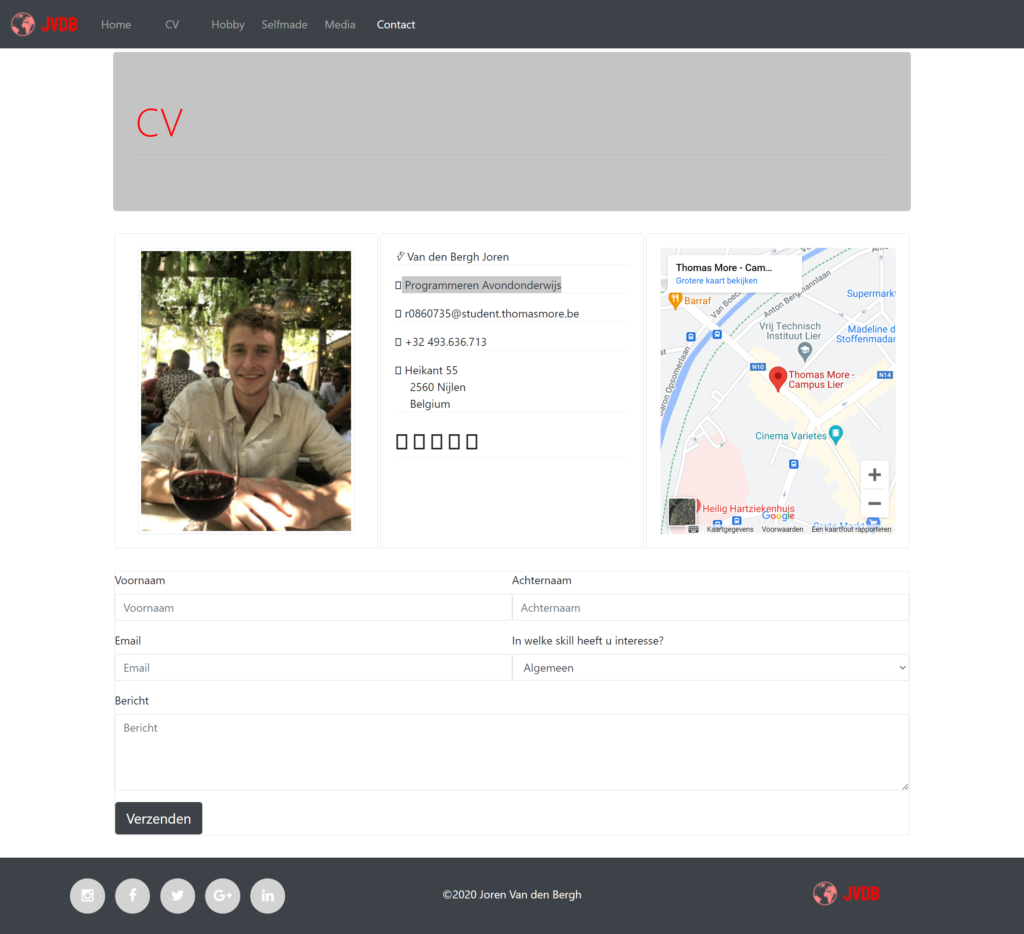Zoom in on the map

pyautogui.click(x=874, y=475)
